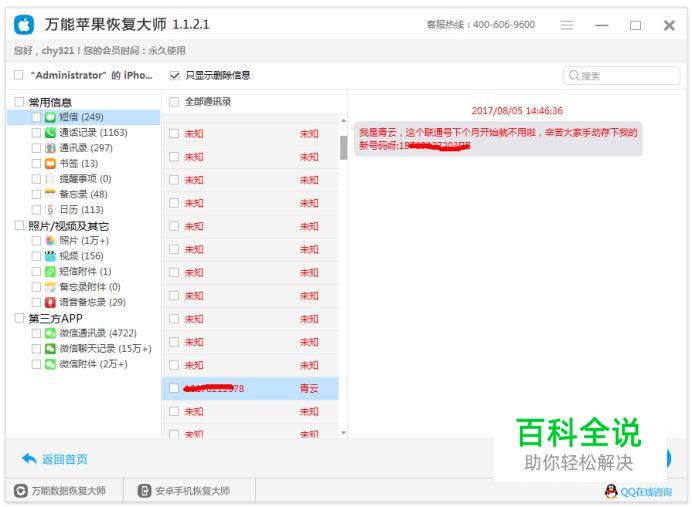Click into the 搜索 search field
The height and width of the screenshot is (507, 692).
pyautogui.click(x=621, y=75)
